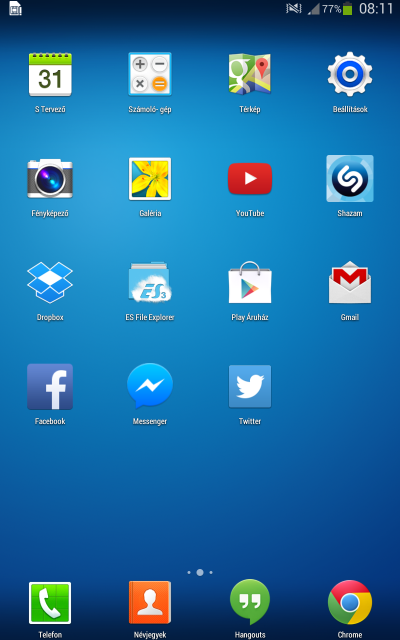The image size is (400, 640).
Task: Launch Hangouts from the dock
Action: click(250, 602)
